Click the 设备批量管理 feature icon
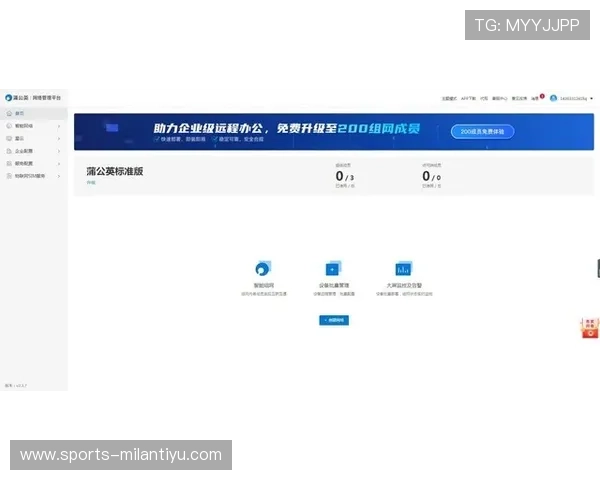The image size is (600, 480). (333, 268)
